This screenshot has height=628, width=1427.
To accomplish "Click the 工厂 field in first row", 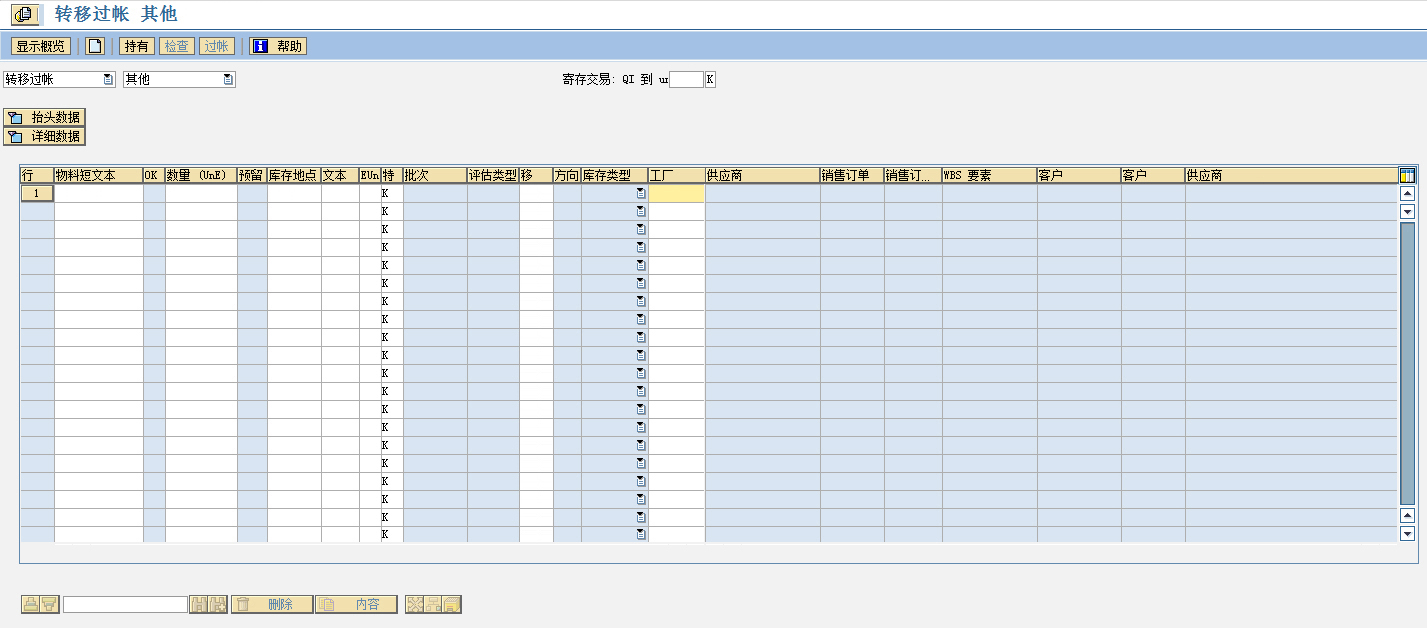I will [676, 194].
